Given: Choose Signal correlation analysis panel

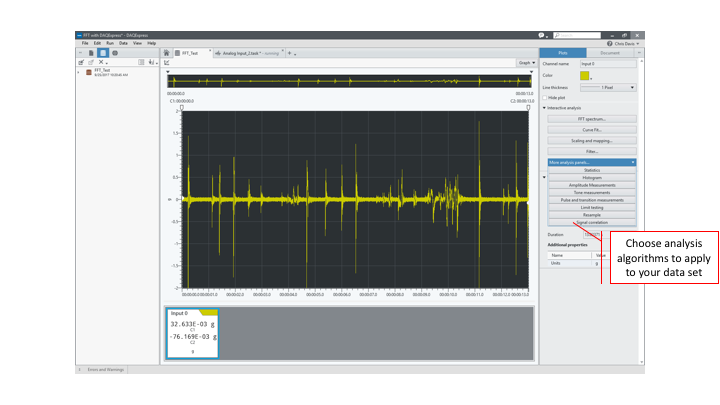Looking at the screenshot, I should (x=590, y=221).
